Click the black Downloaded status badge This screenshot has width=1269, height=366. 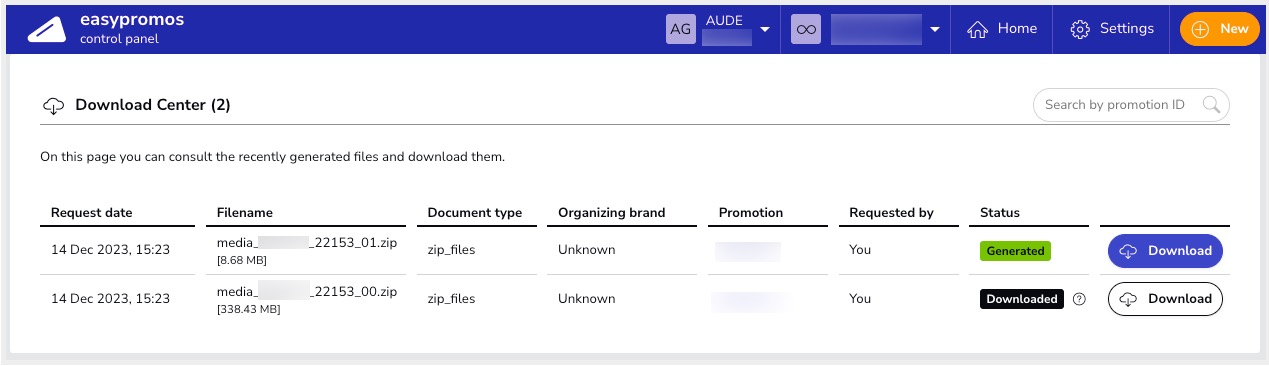tap(1021, 299)
